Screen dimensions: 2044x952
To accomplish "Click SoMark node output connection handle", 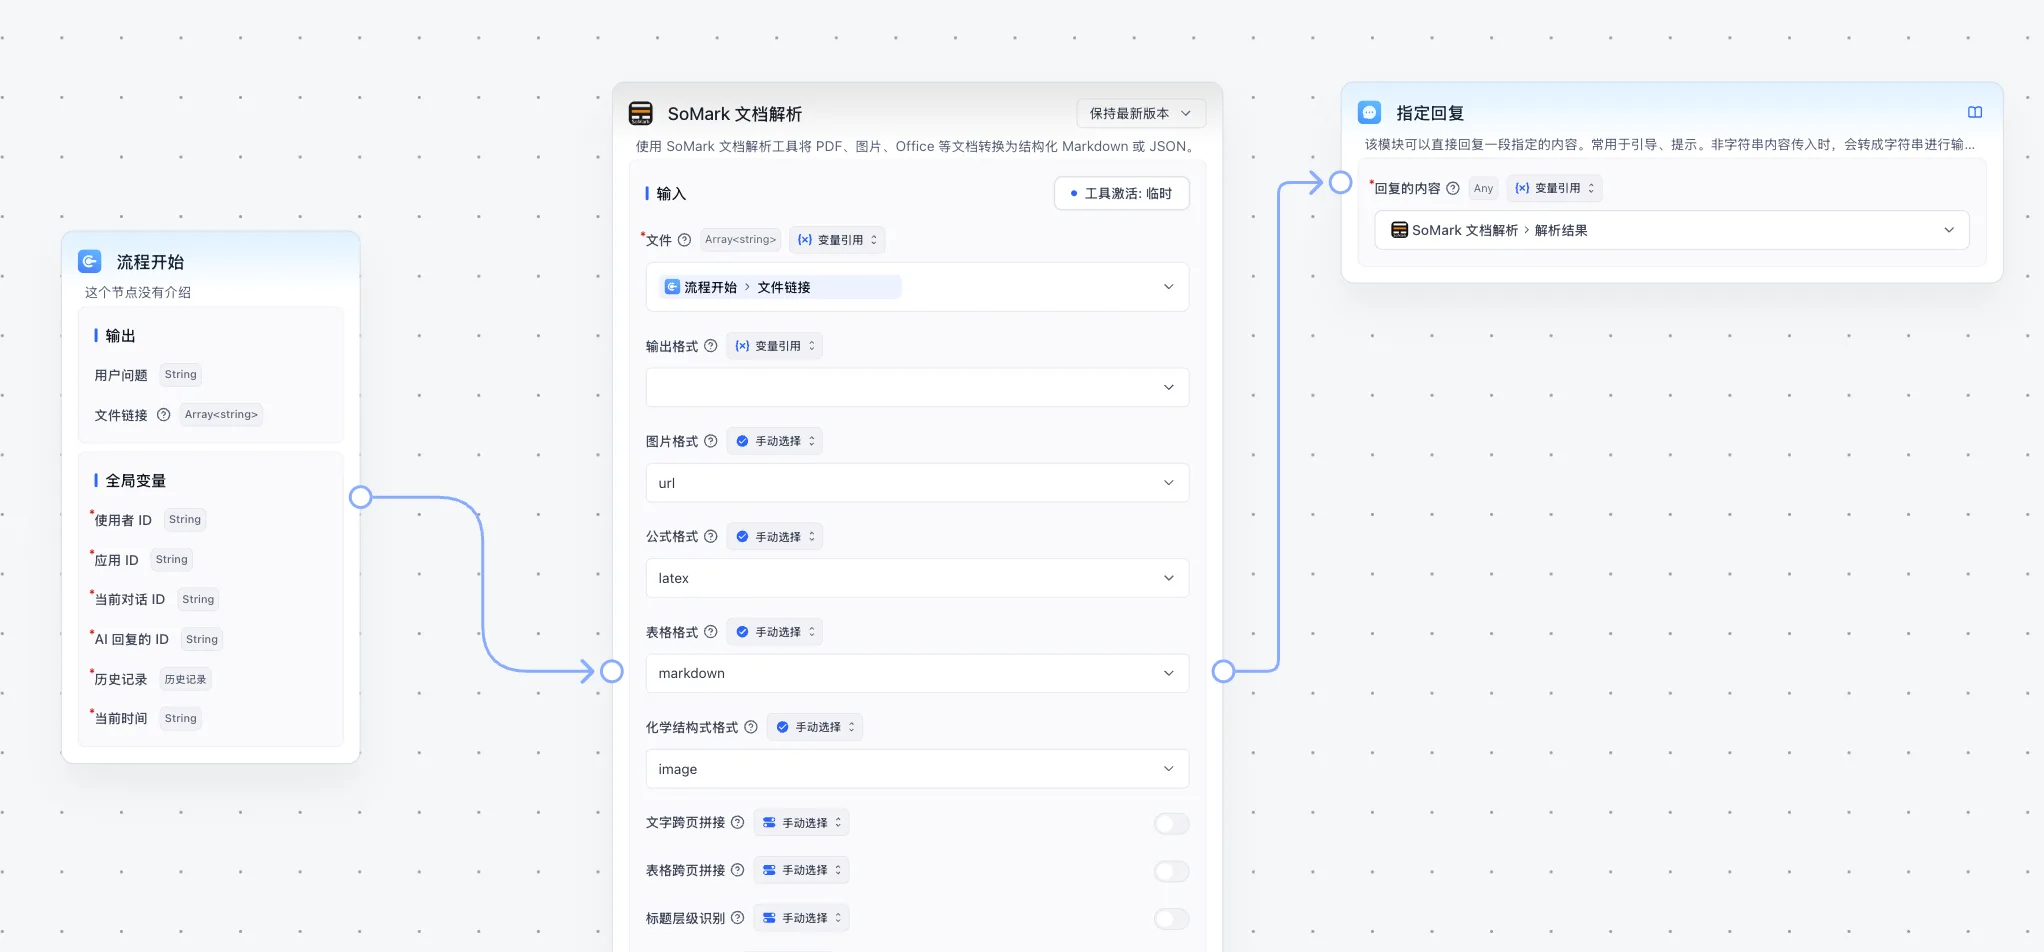I will [x=1223, y=671].
